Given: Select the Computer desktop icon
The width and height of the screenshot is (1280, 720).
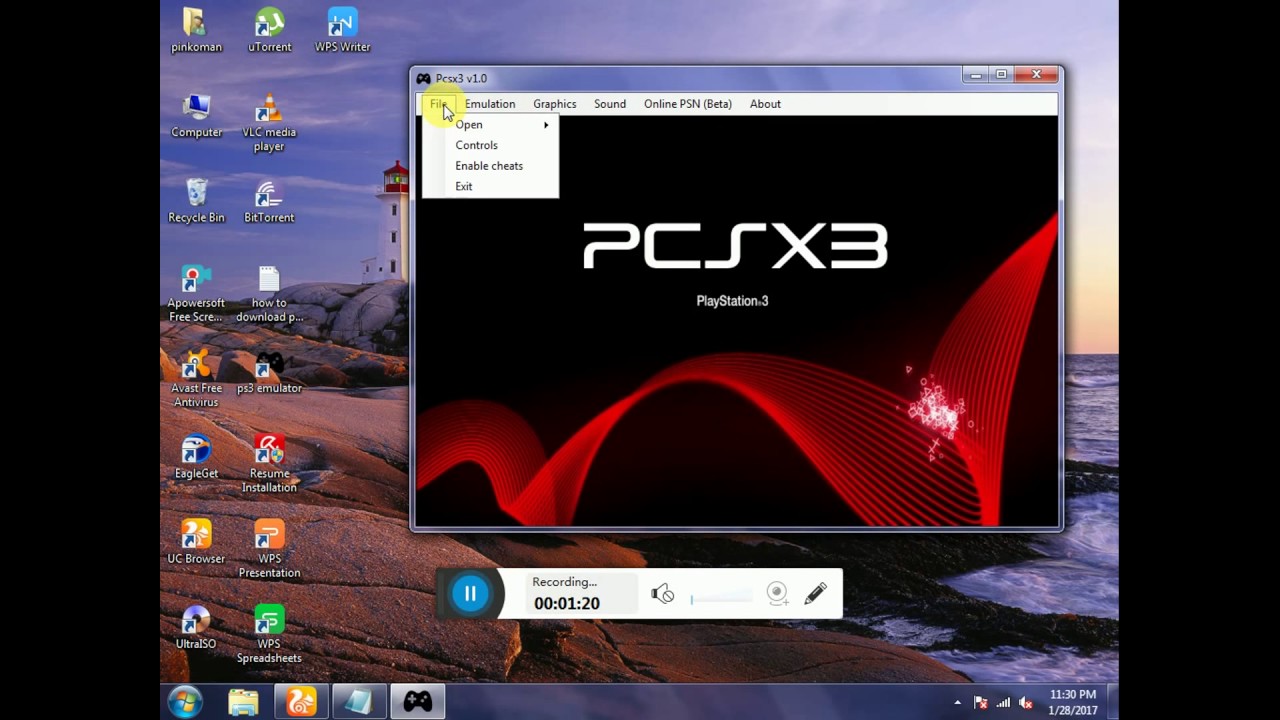Looking at the screenshot, I should [x=196, y=115].
